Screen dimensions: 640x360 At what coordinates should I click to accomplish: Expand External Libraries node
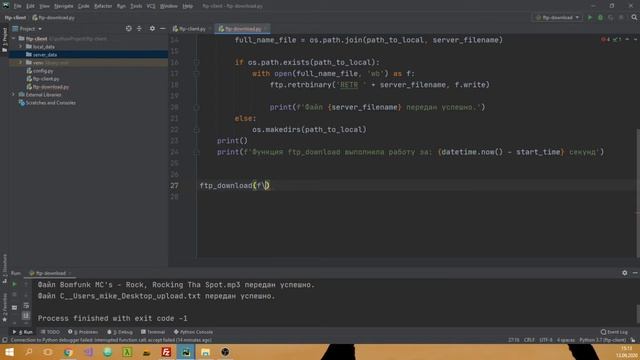(x=14, y=95)
